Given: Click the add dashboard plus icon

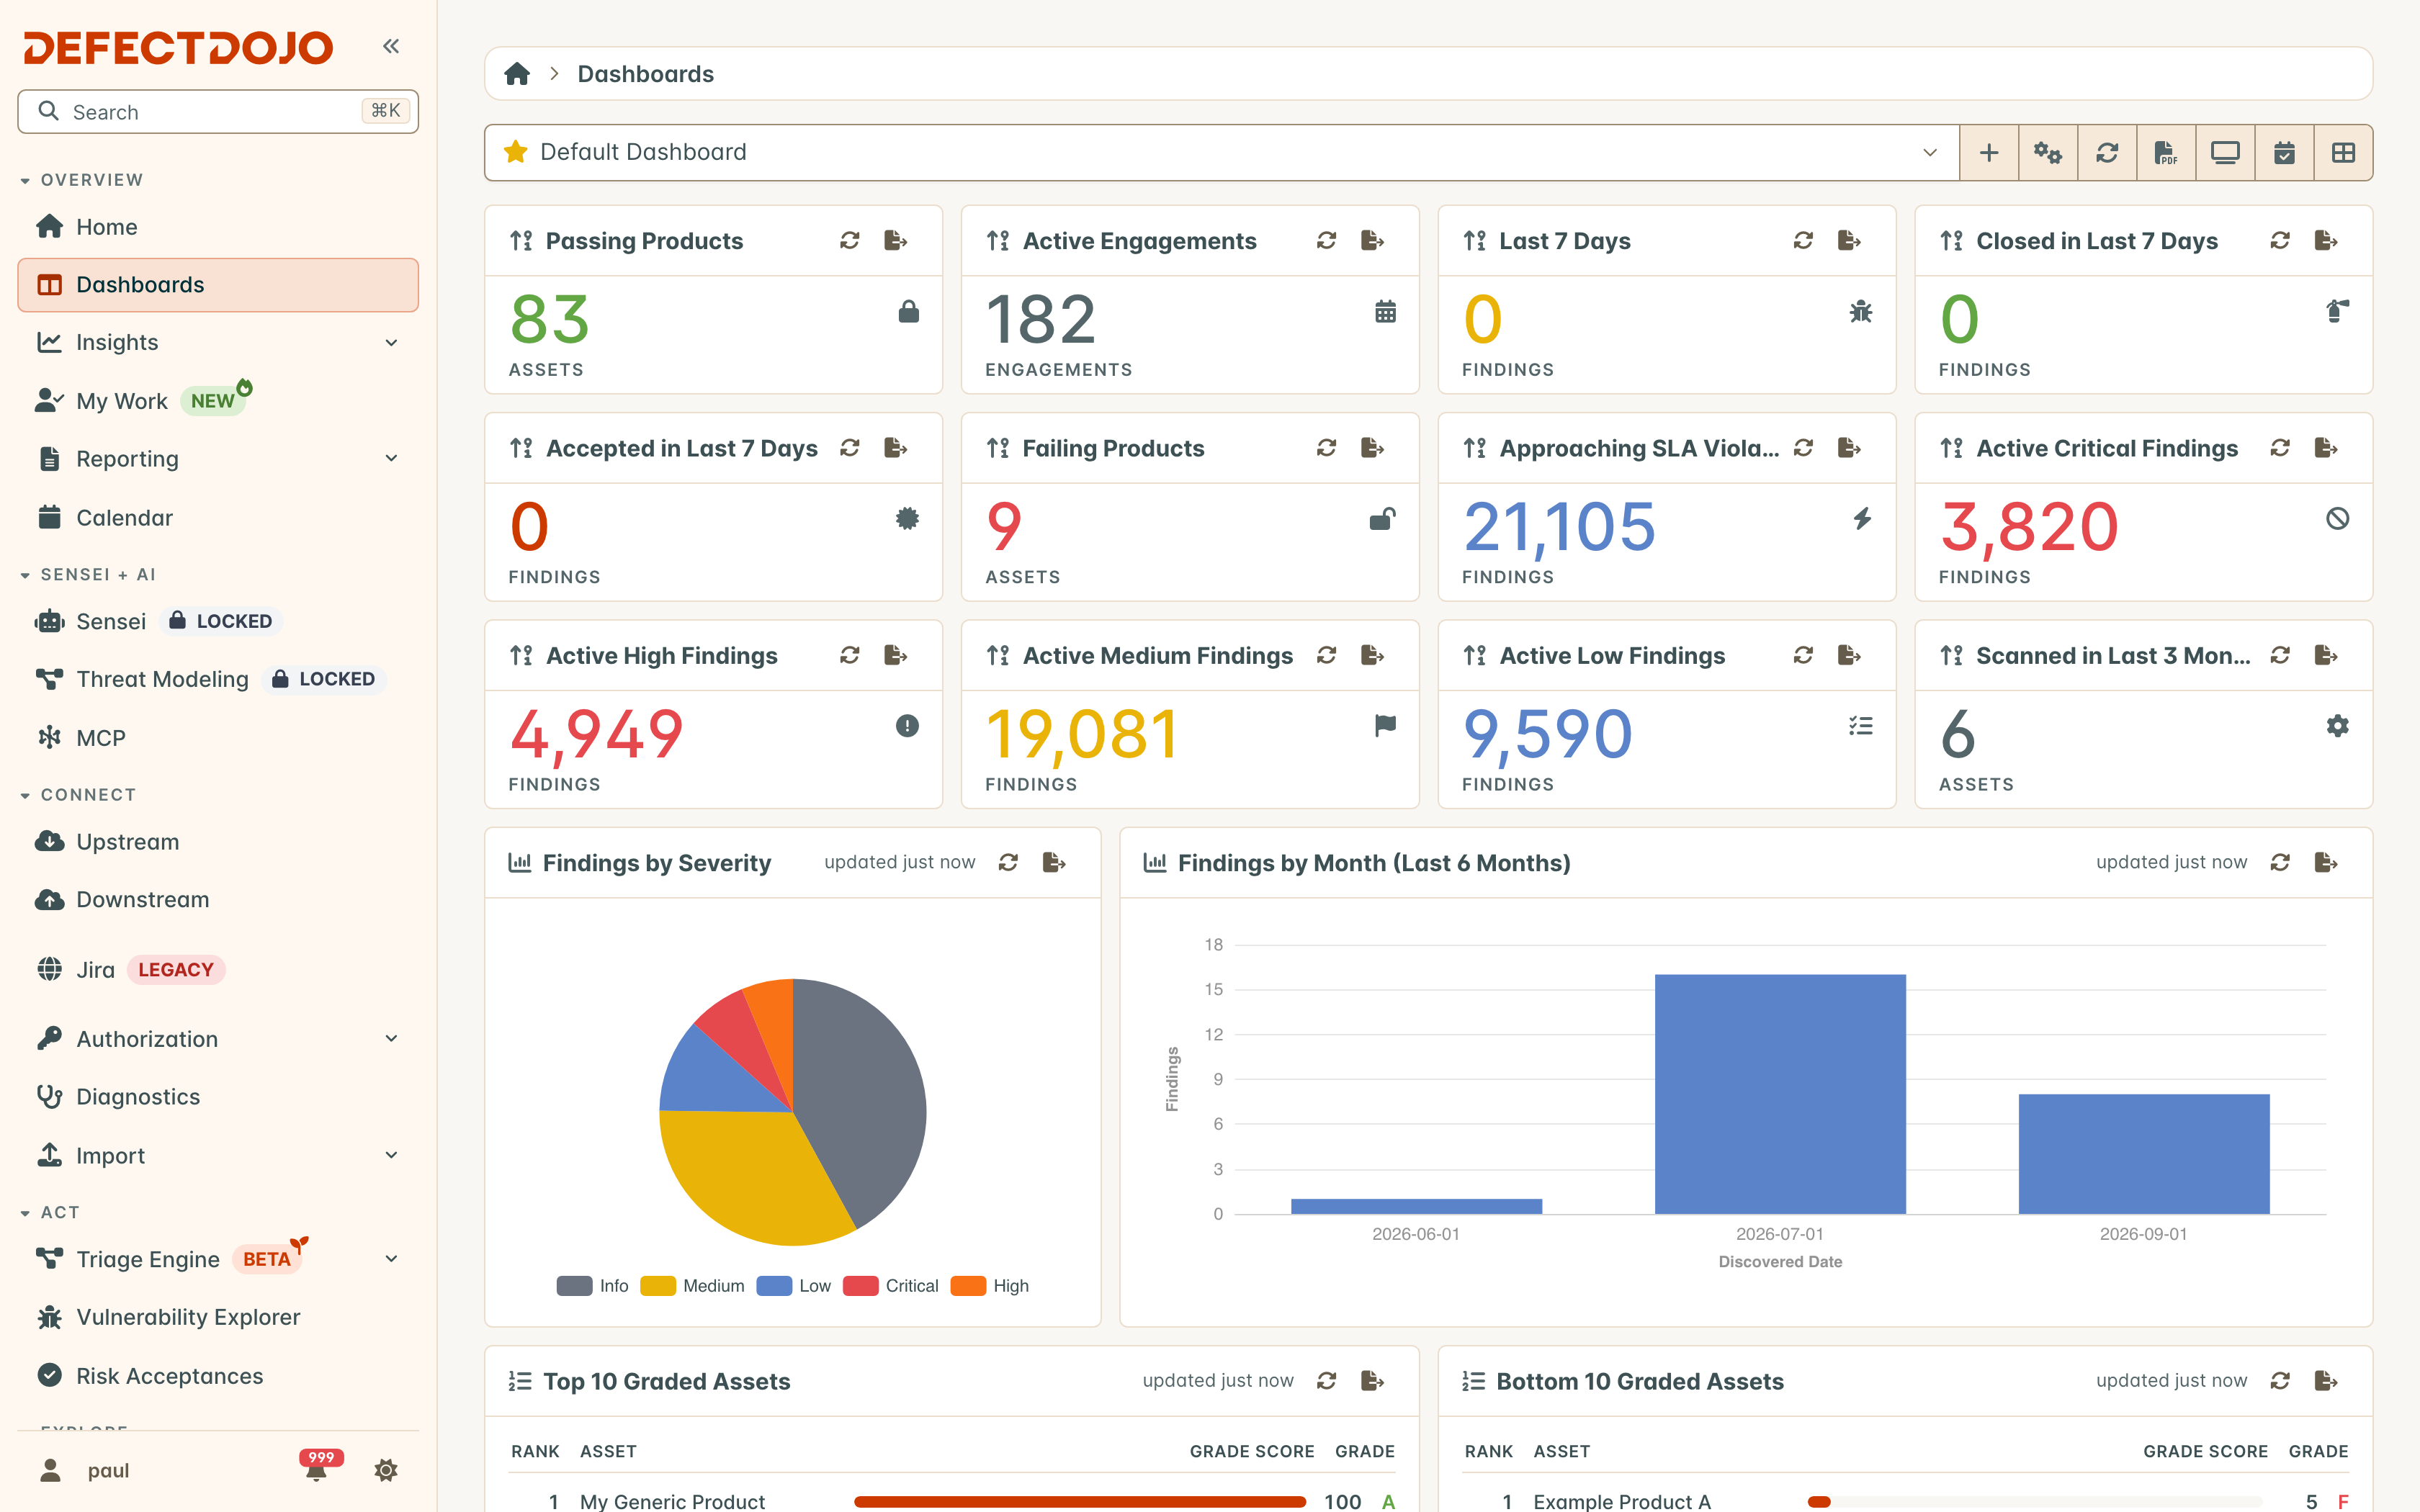Looking at the screenshot, I should (1989, 152).
